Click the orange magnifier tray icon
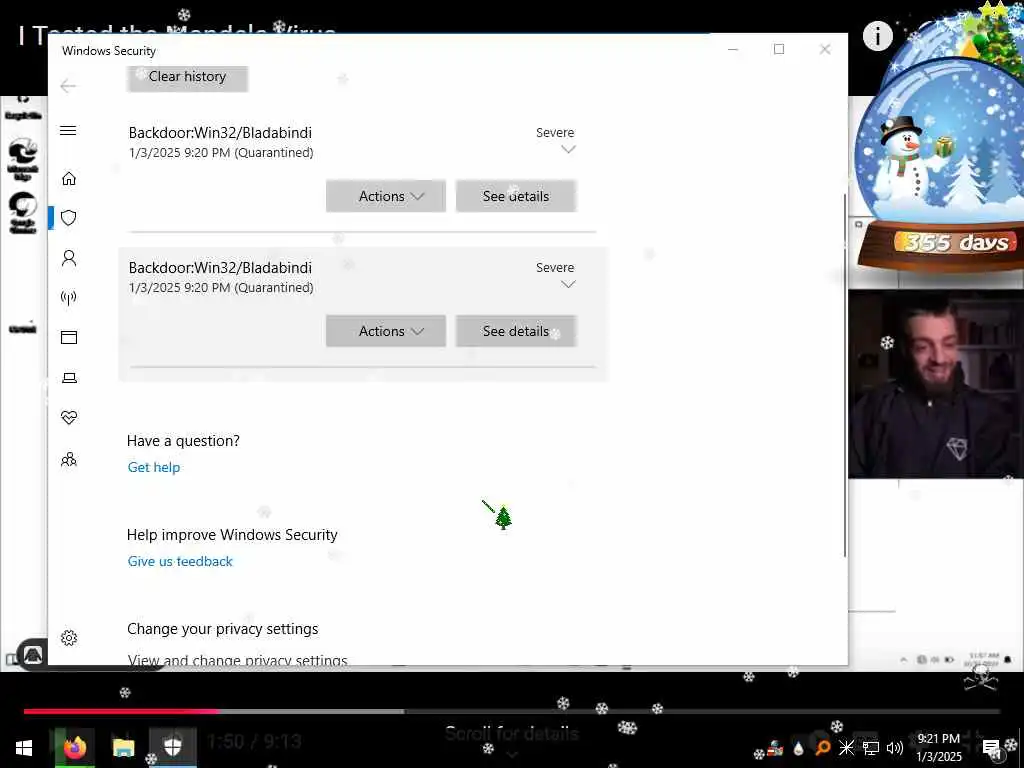 [x=823, y=748]
